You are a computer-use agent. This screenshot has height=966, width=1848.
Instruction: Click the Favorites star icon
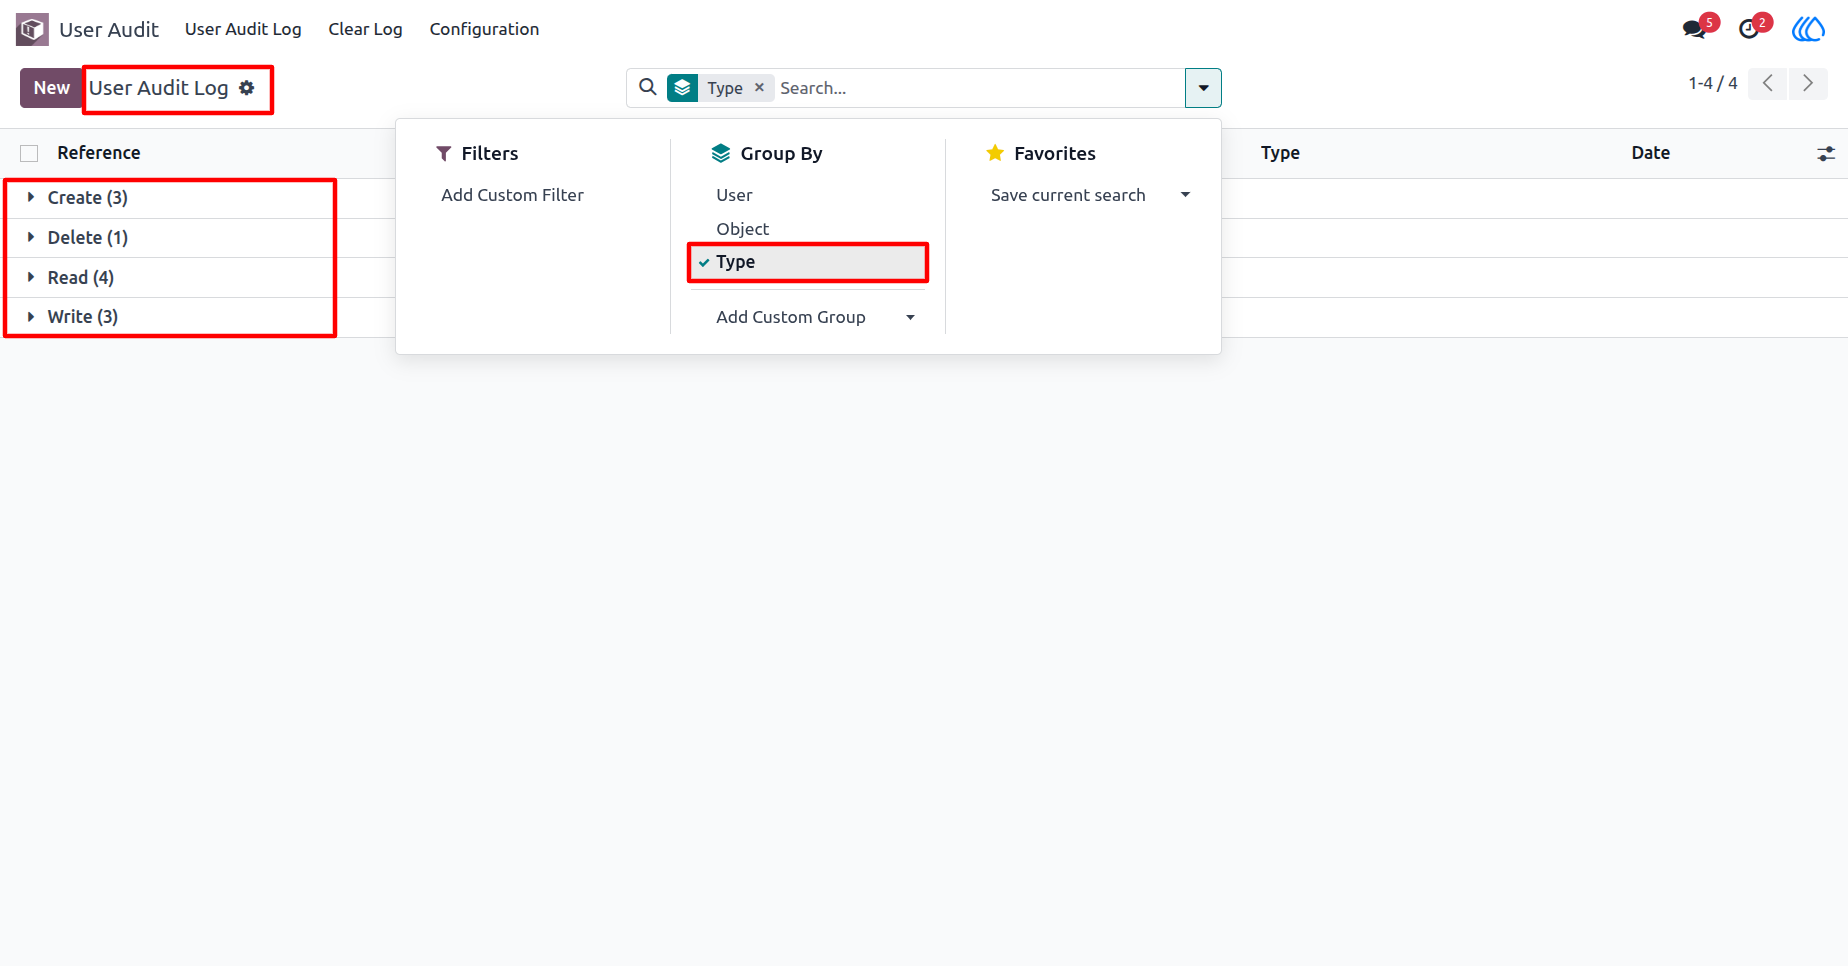point(995,153)
